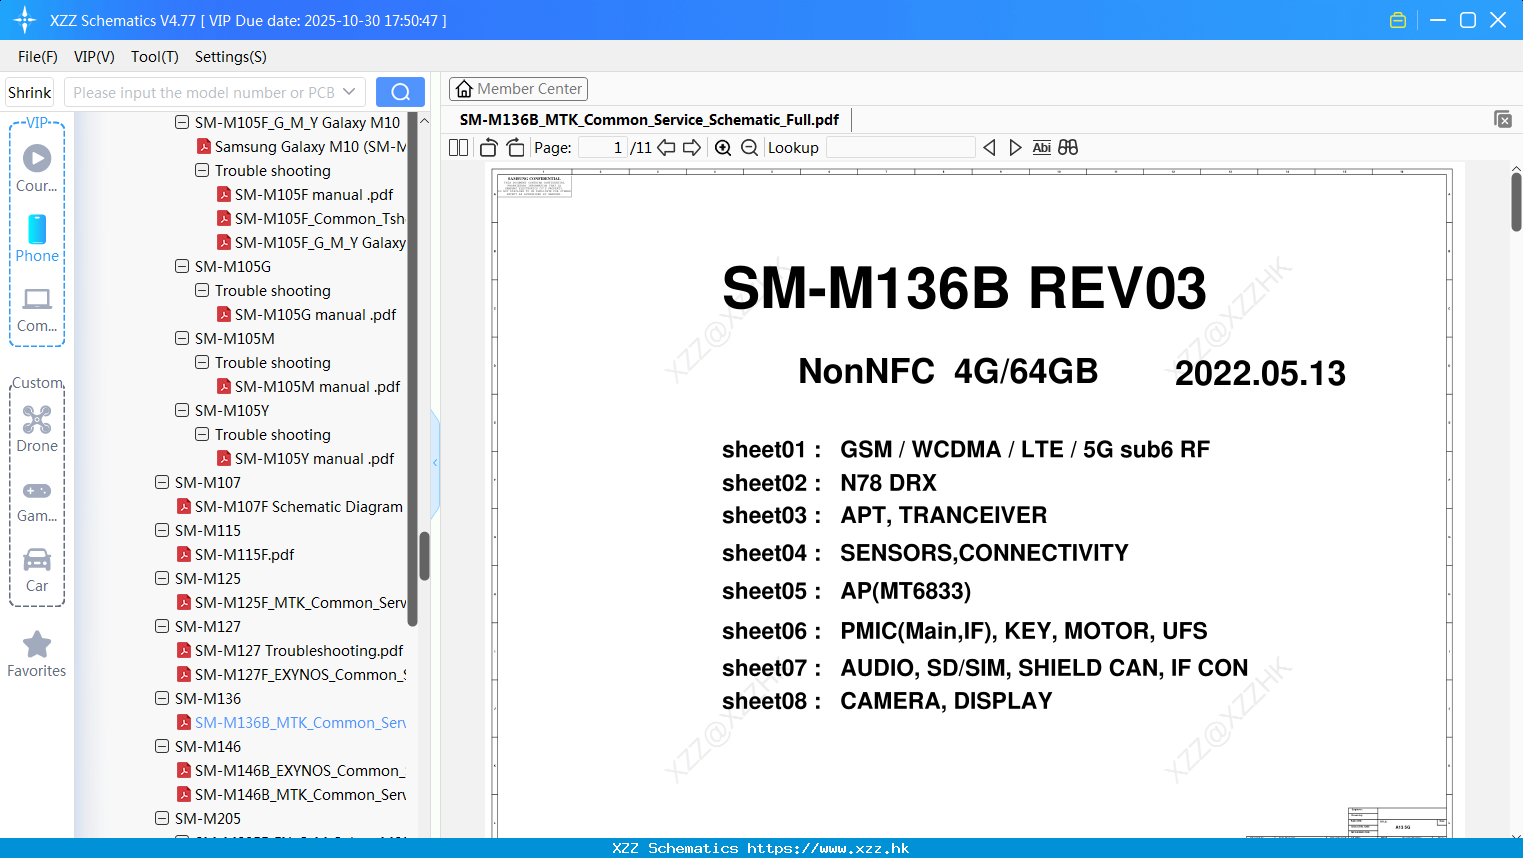Screen dimensions: 1523x858
Task: Collapse SM-M136 tree node
Action: click(162, 698)
